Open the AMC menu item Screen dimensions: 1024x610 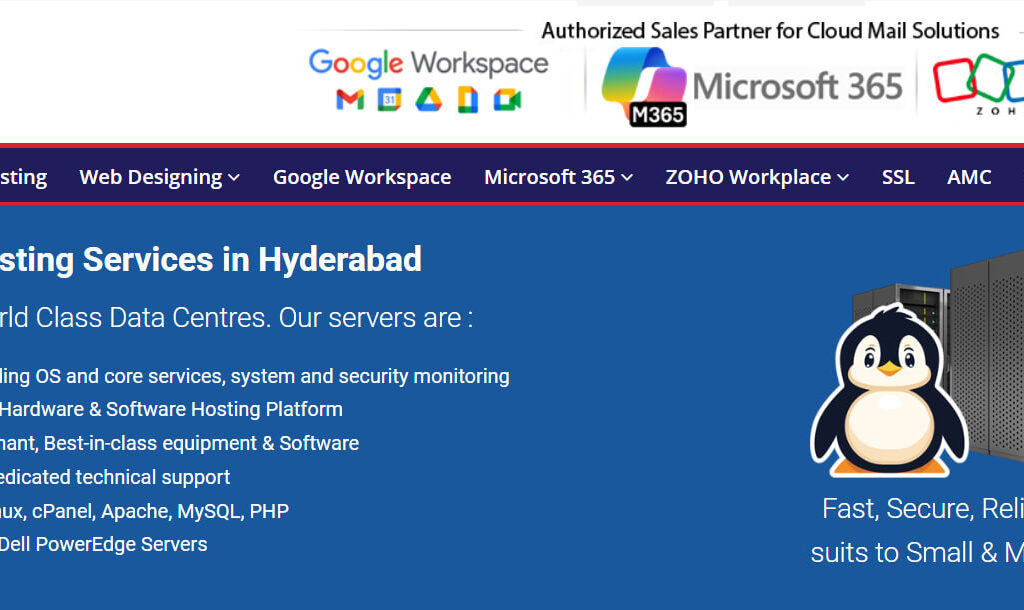tap(969, 177)
